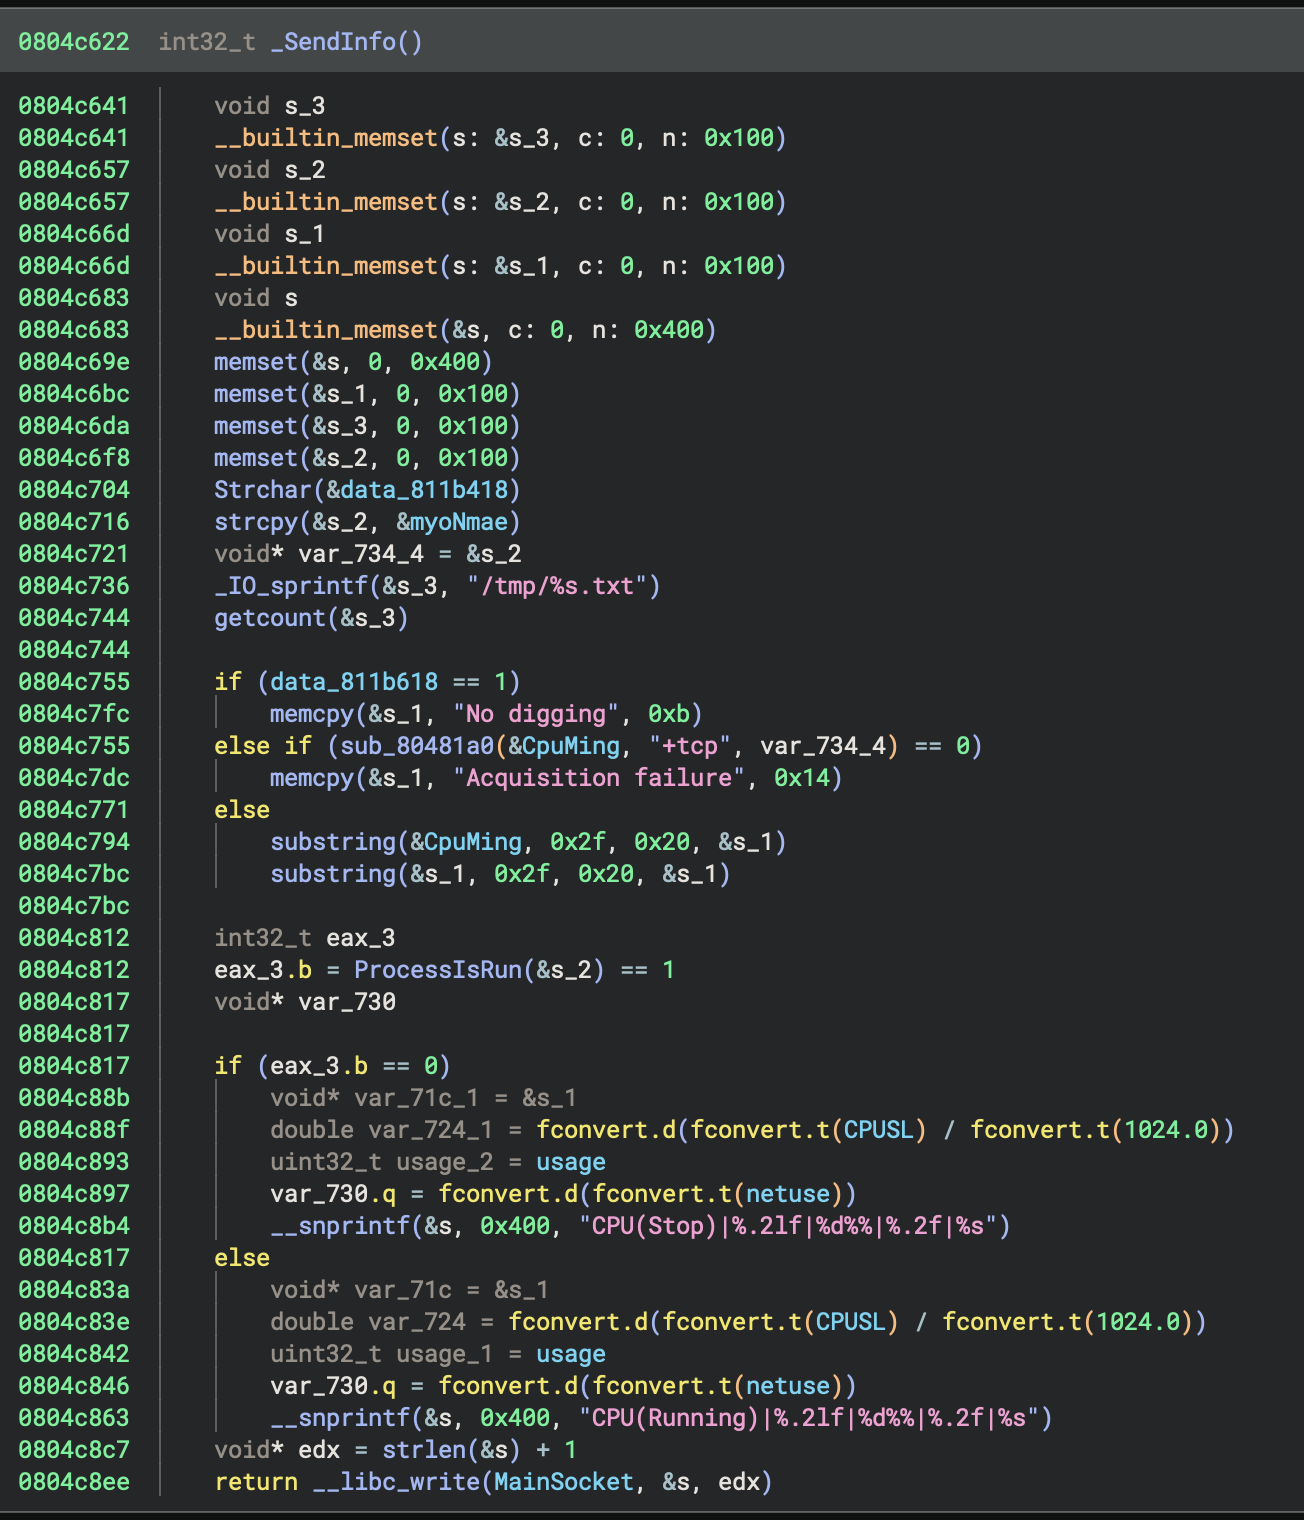The width and height of the screenshot is (1304, 1520).
Task: Select address 0804c8ee on the return line
Action: pos(74,1482)
